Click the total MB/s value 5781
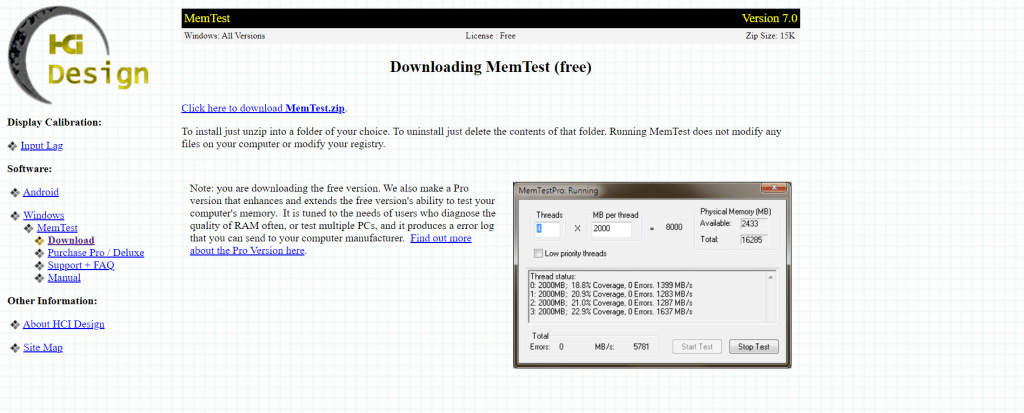This screenshot has width=1024, height=413. coord(641,347)
